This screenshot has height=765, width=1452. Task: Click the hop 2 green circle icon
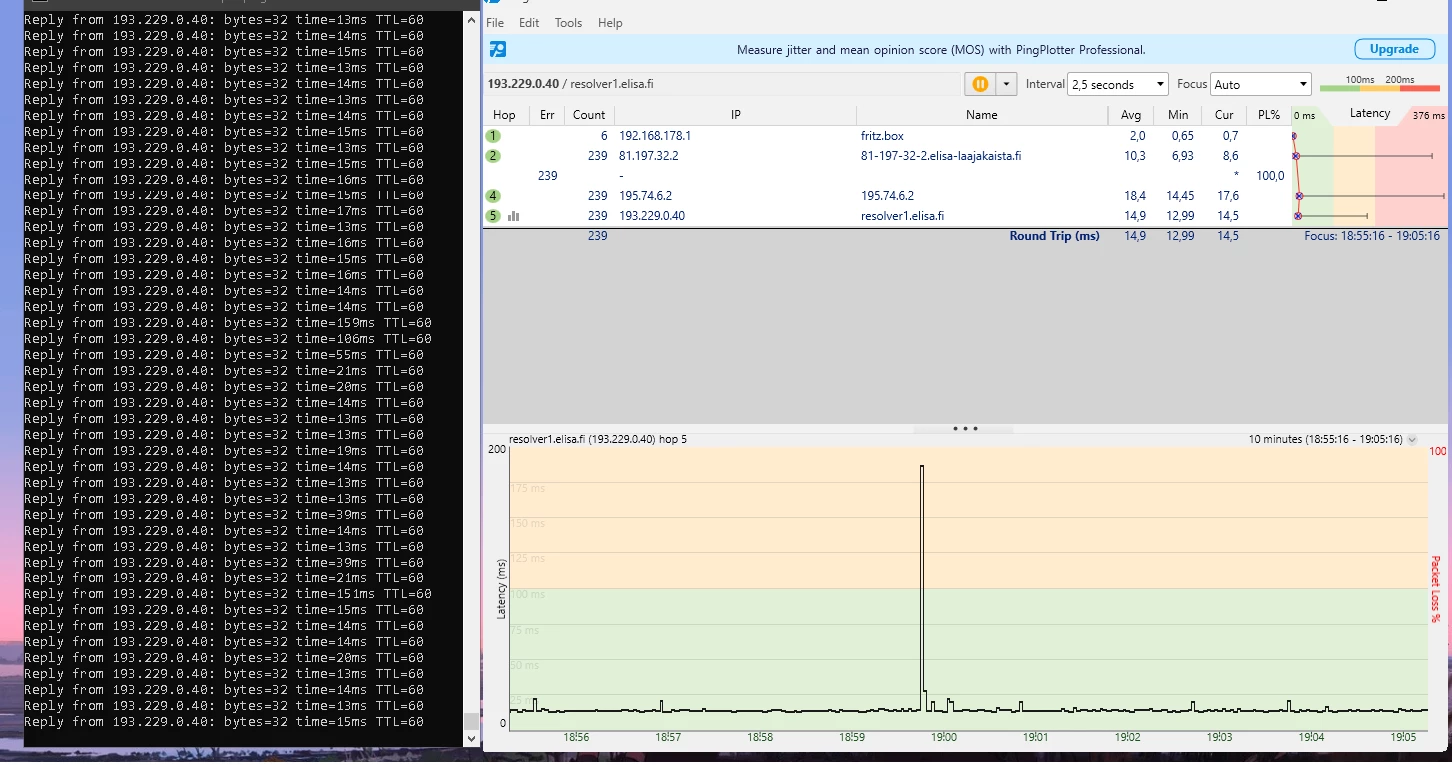(x=494, y=156)
